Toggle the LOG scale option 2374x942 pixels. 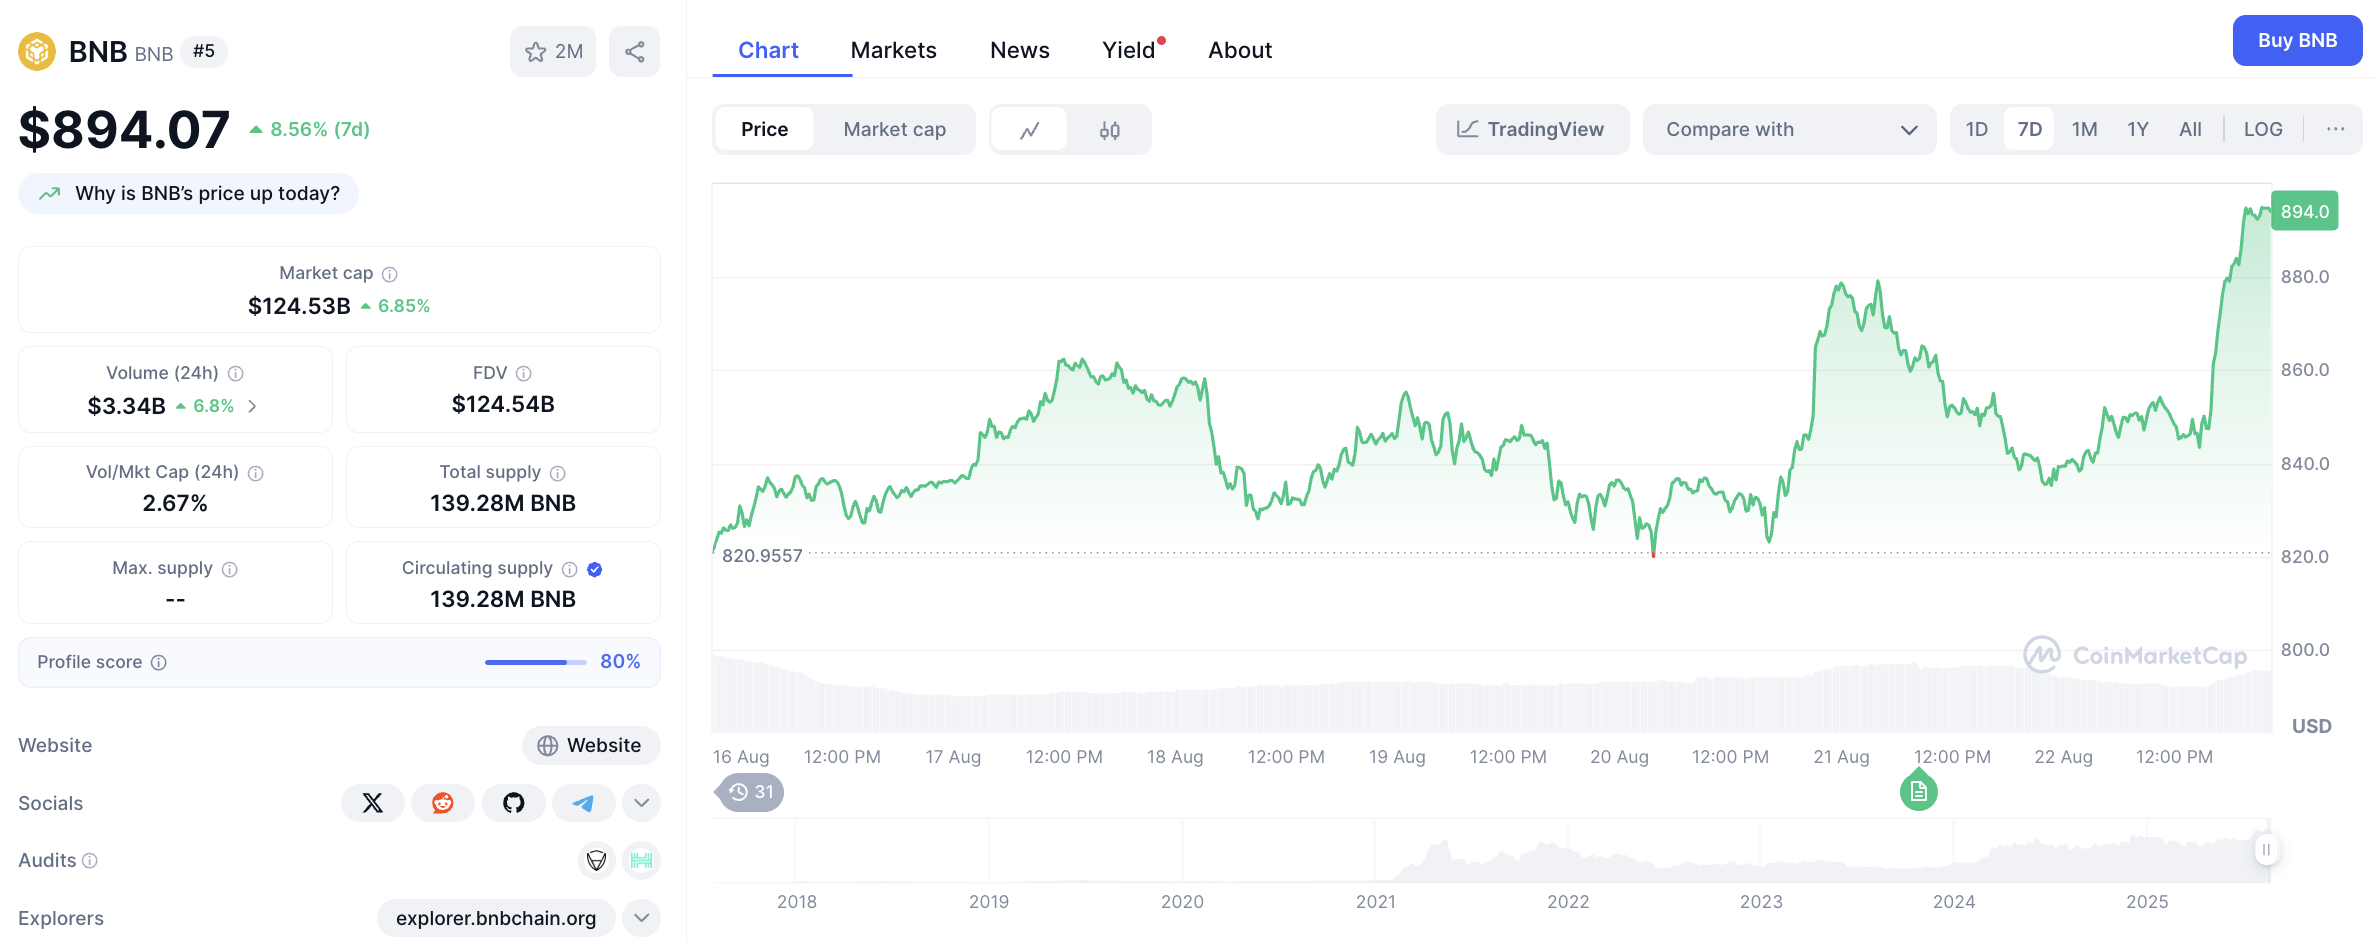[x=2263, y=129]
